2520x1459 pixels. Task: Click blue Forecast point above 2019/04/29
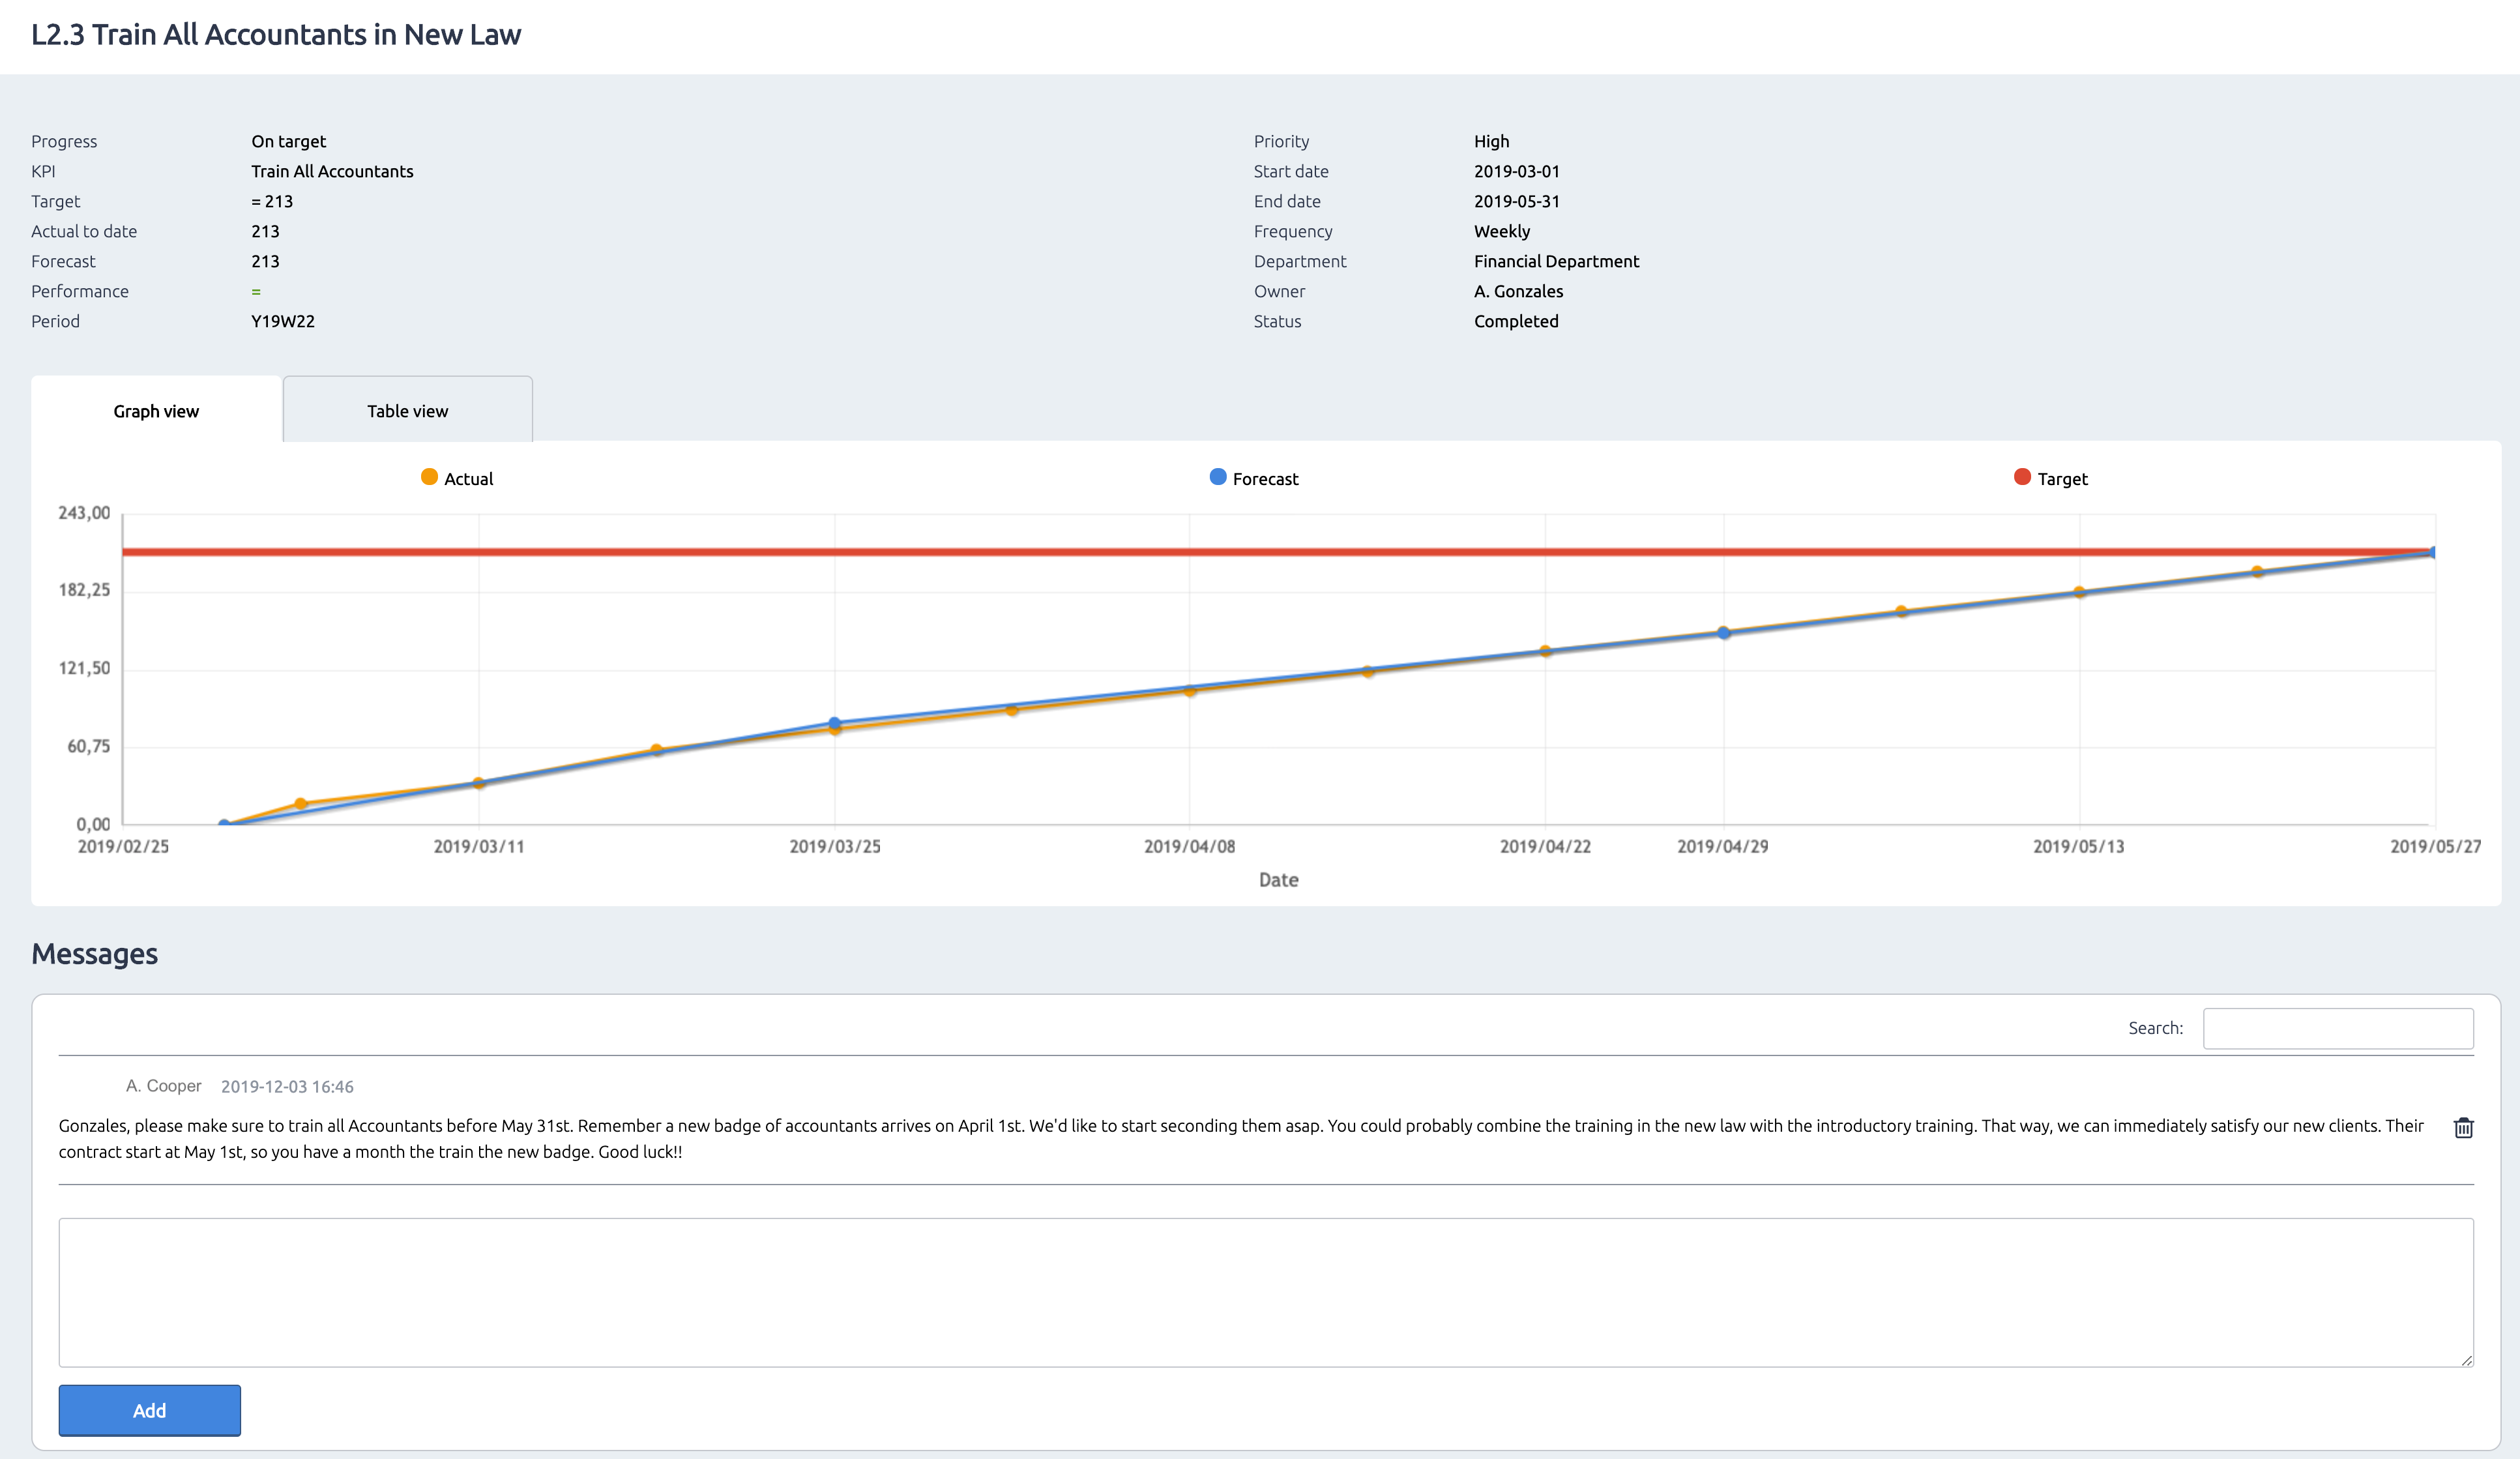(x=1723, y=633)
